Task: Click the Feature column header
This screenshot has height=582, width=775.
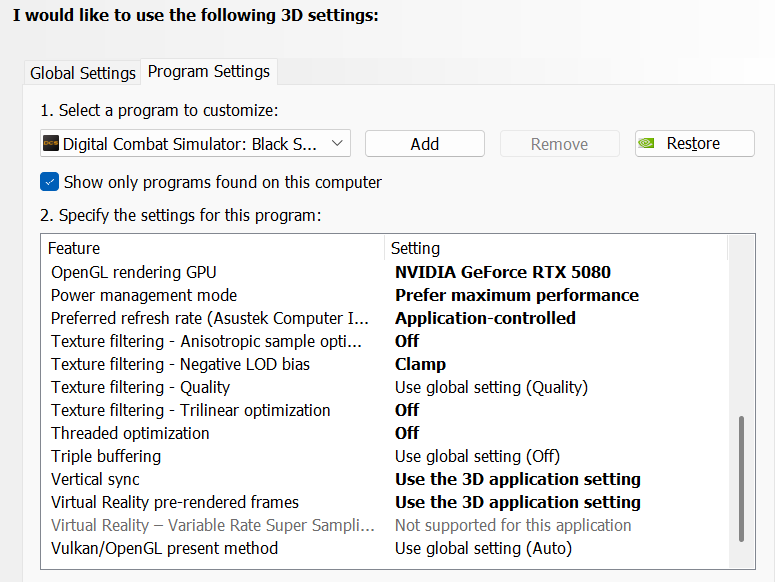Action: 213,248
